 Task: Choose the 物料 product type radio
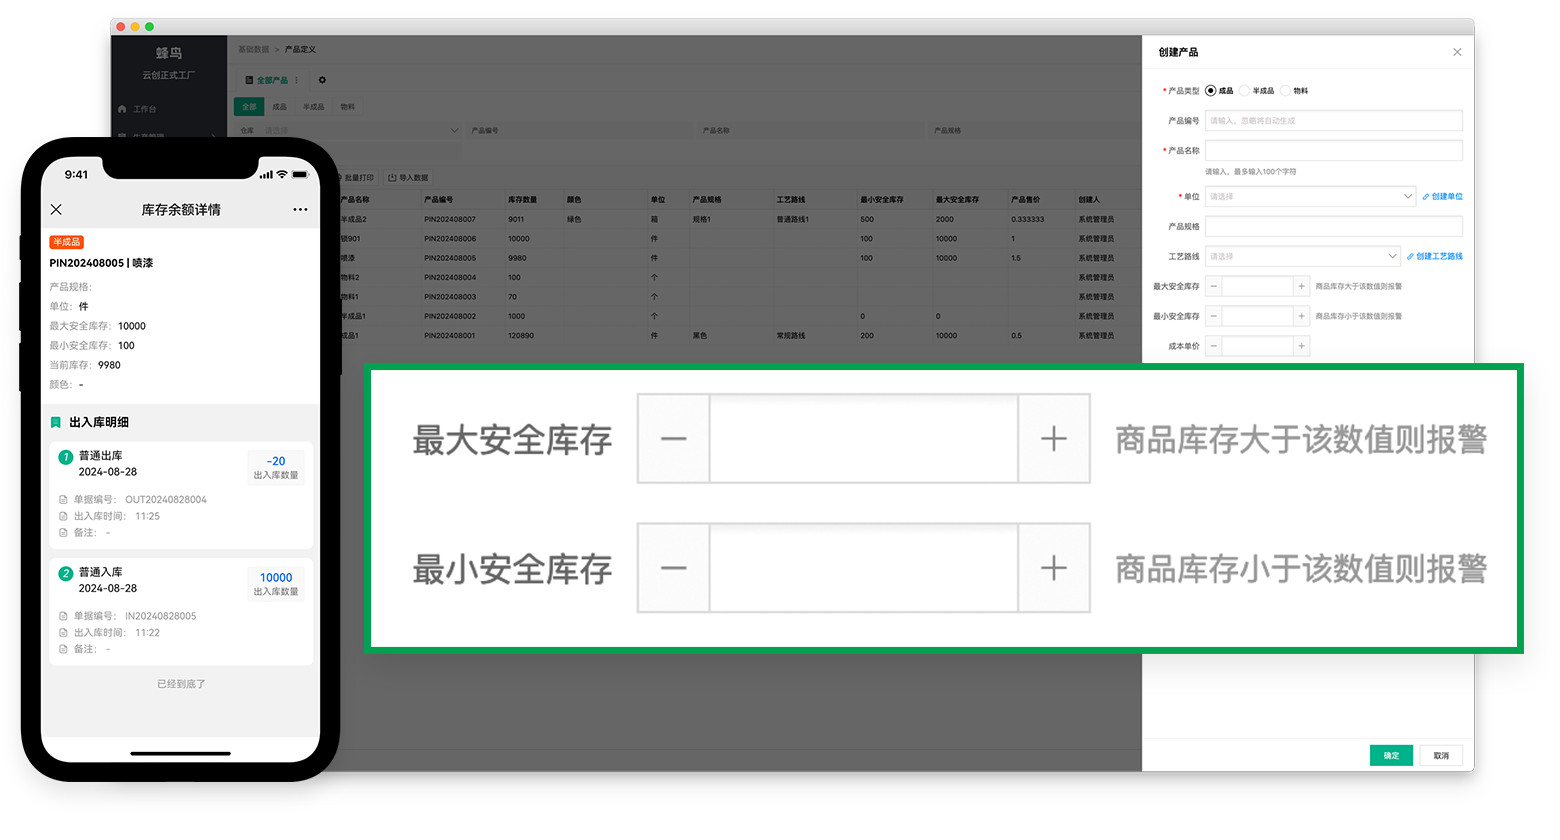click(1286, 91)
